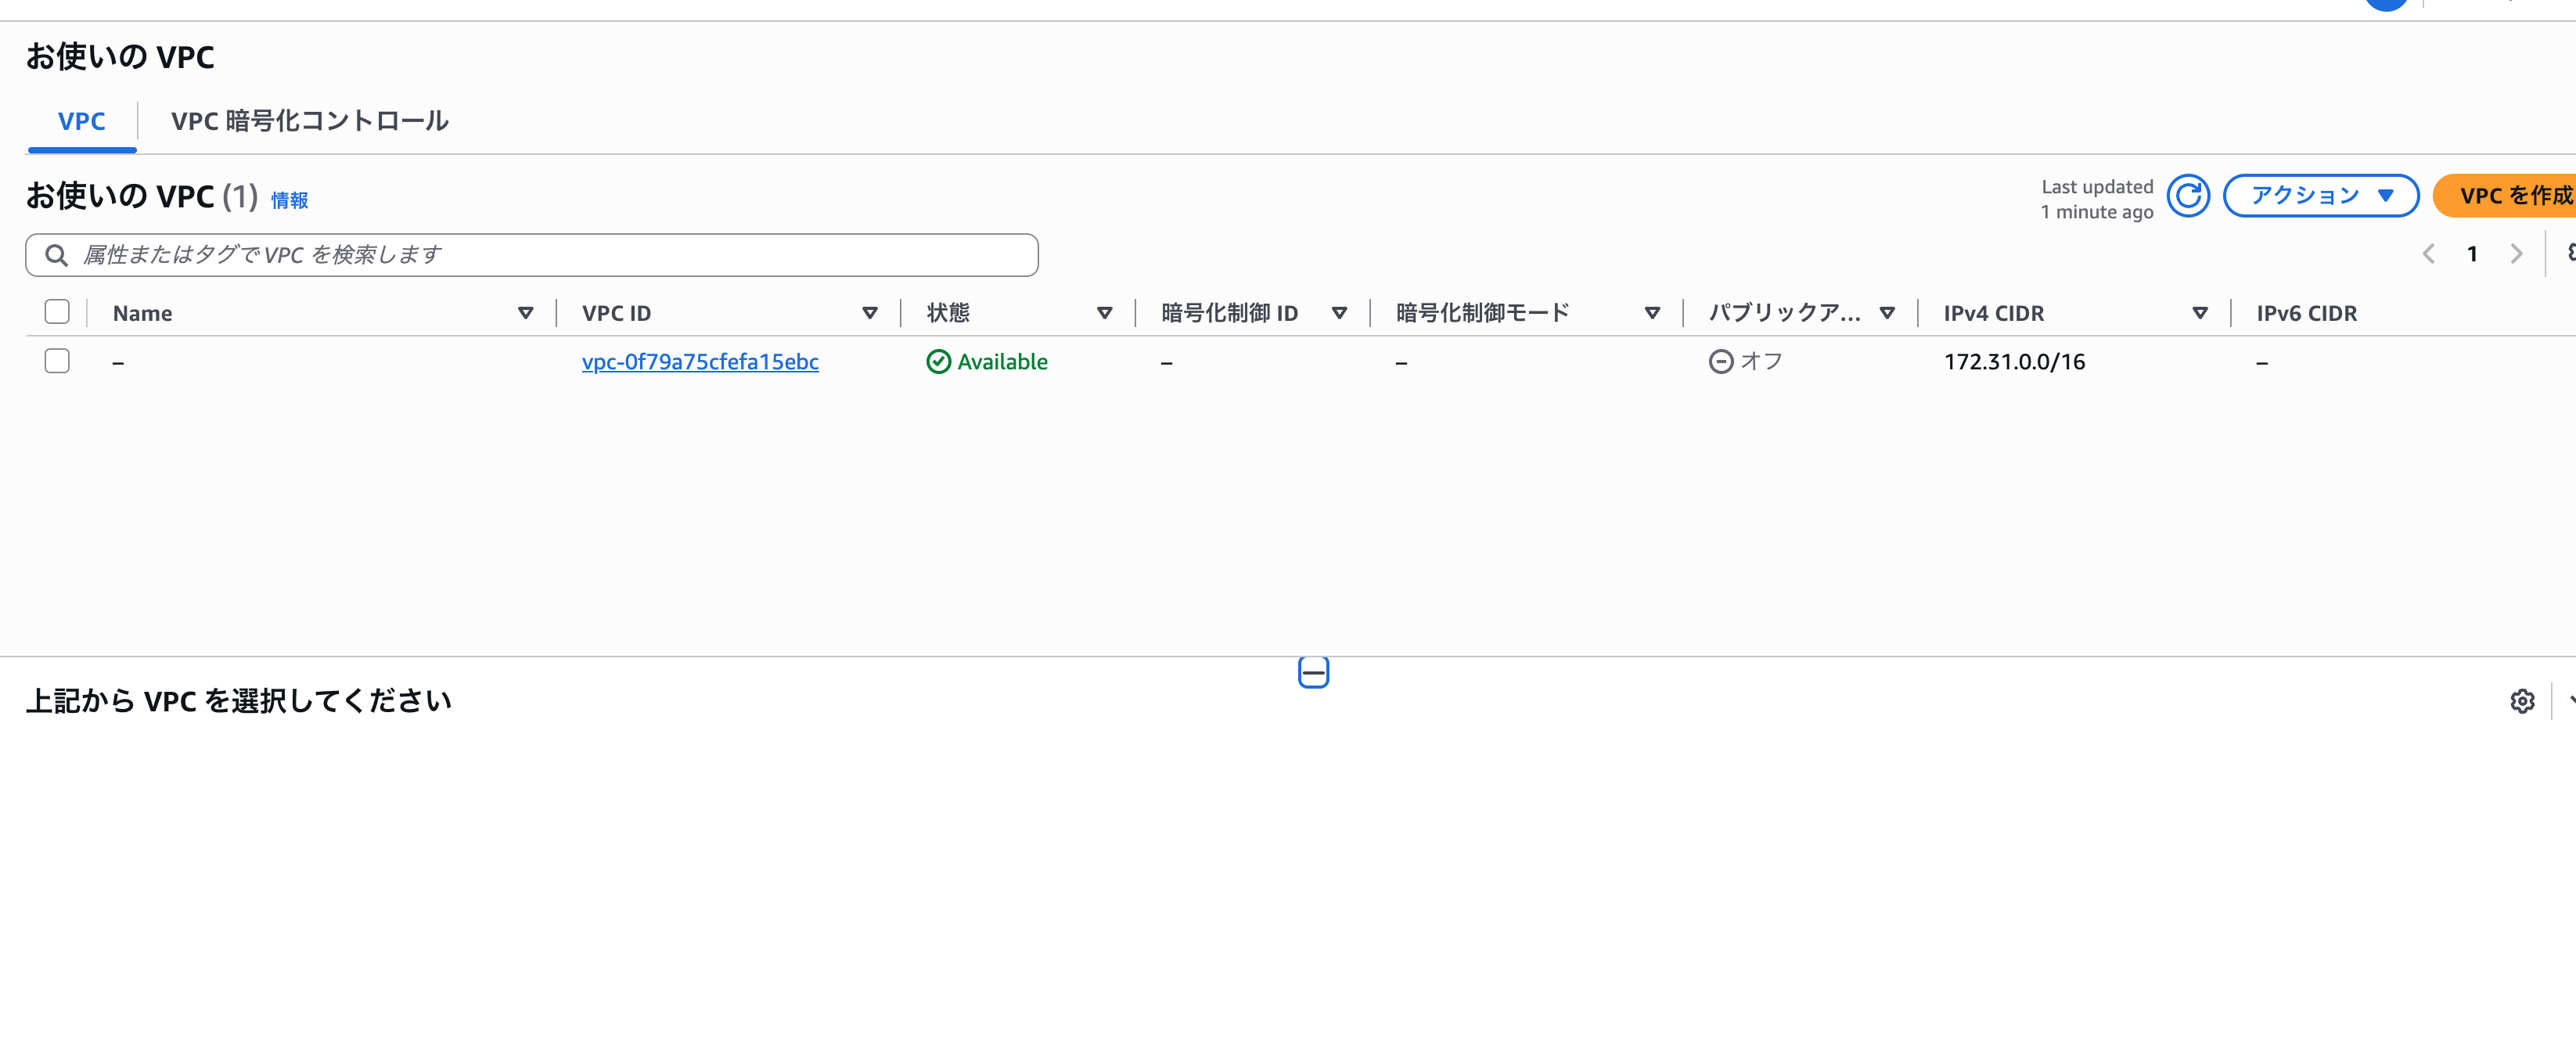
Task: Click the split panel resize handle
Action: pyautogui.click(x=1313, y=672)
